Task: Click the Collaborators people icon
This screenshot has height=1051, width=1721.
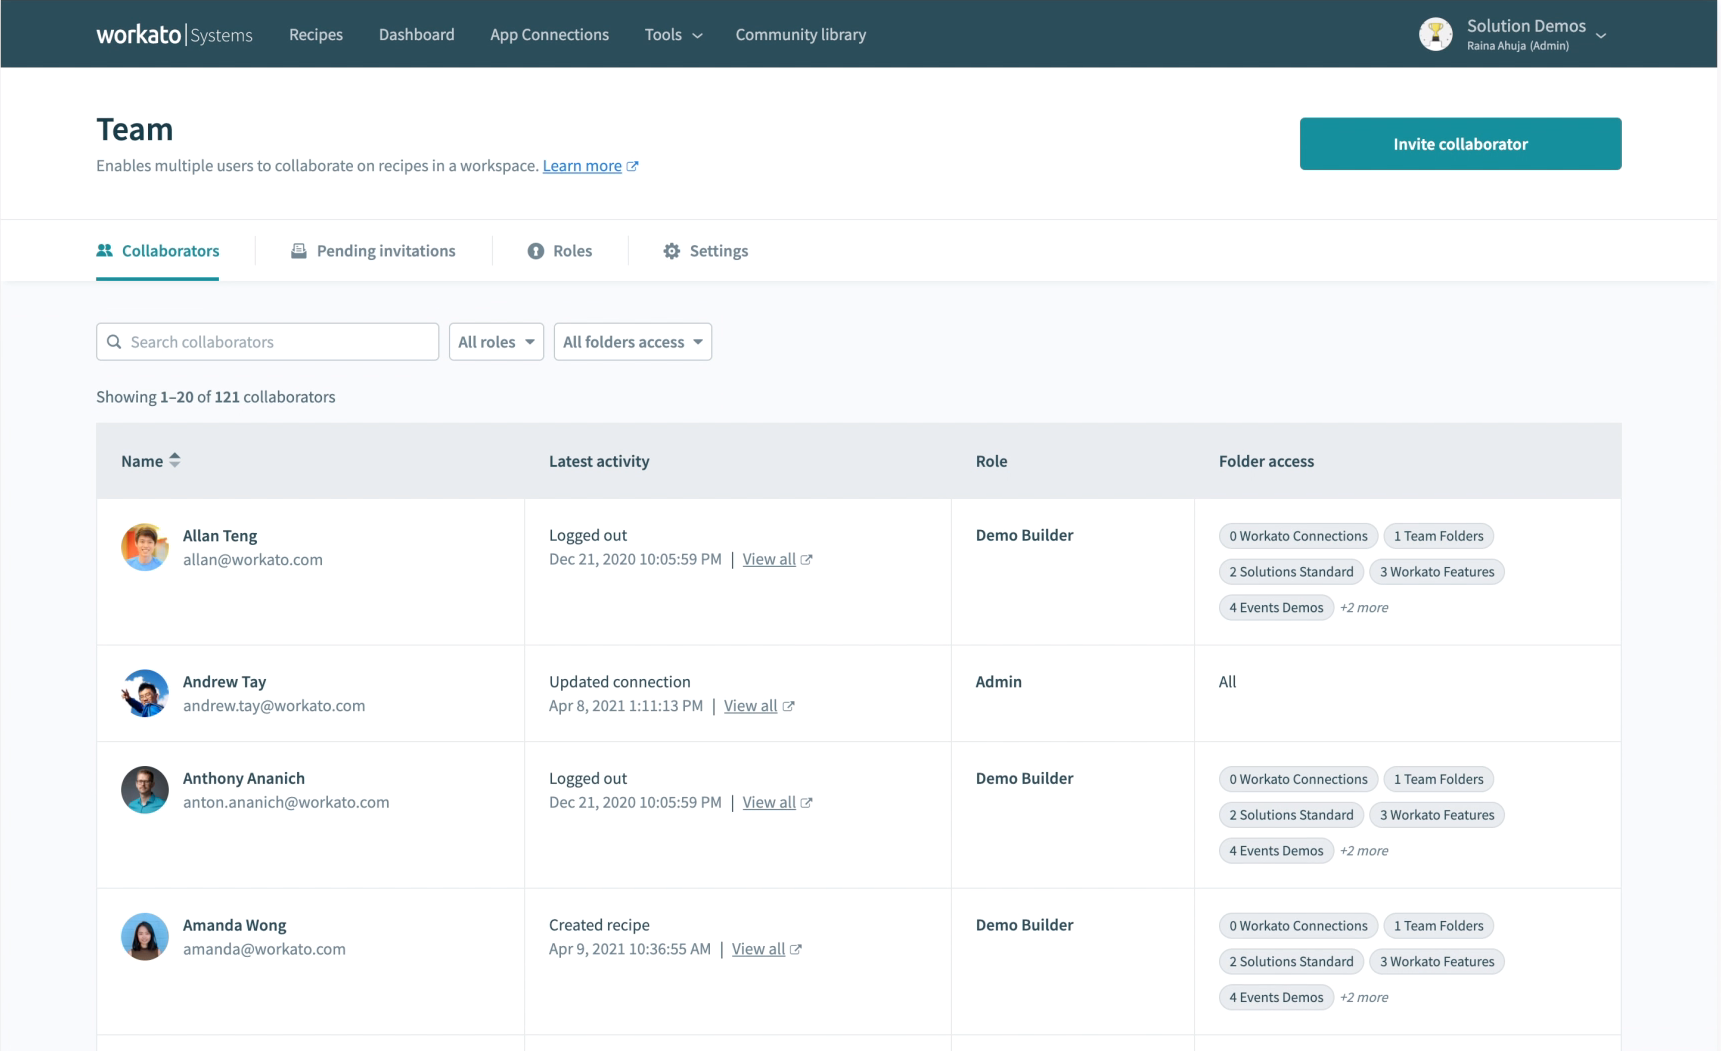Action: click(x=104, y=250)
